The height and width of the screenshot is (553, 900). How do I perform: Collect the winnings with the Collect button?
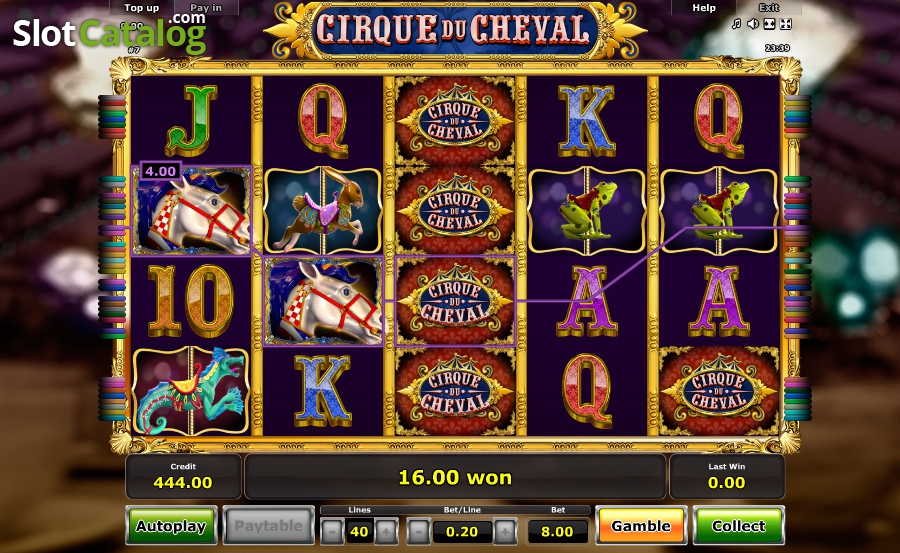(739, 525)
